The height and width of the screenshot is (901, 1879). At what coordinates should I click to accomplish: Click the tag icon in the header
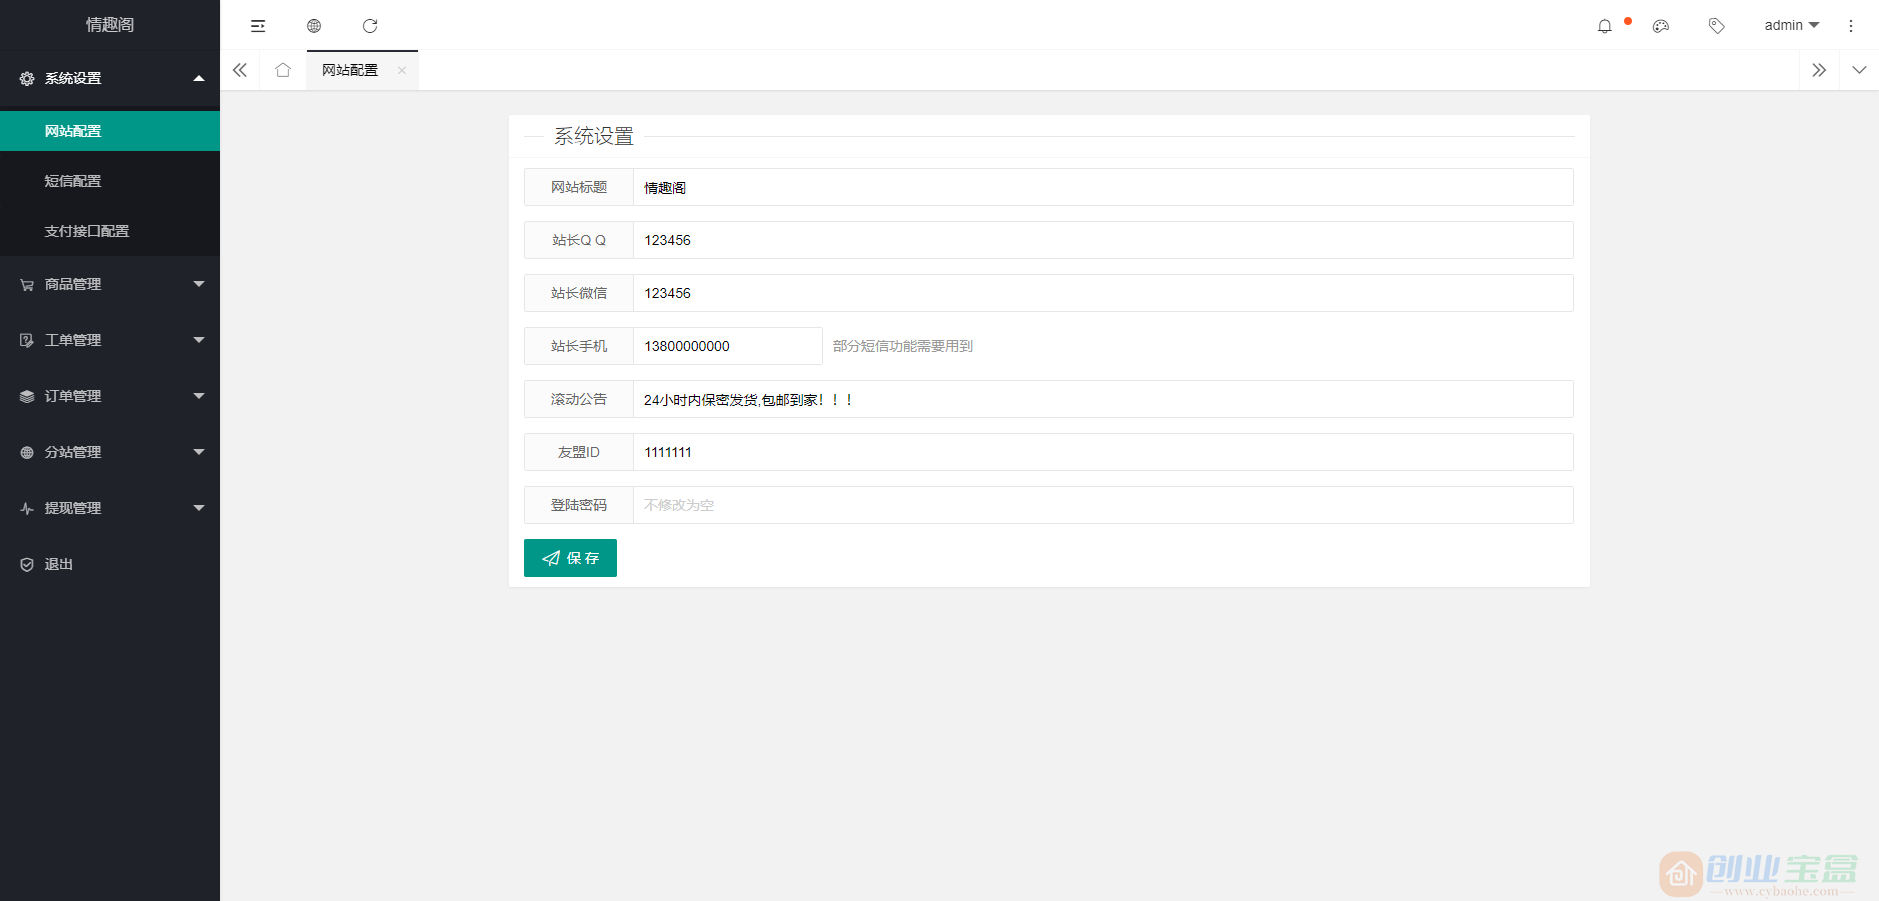pos(1717,25)
